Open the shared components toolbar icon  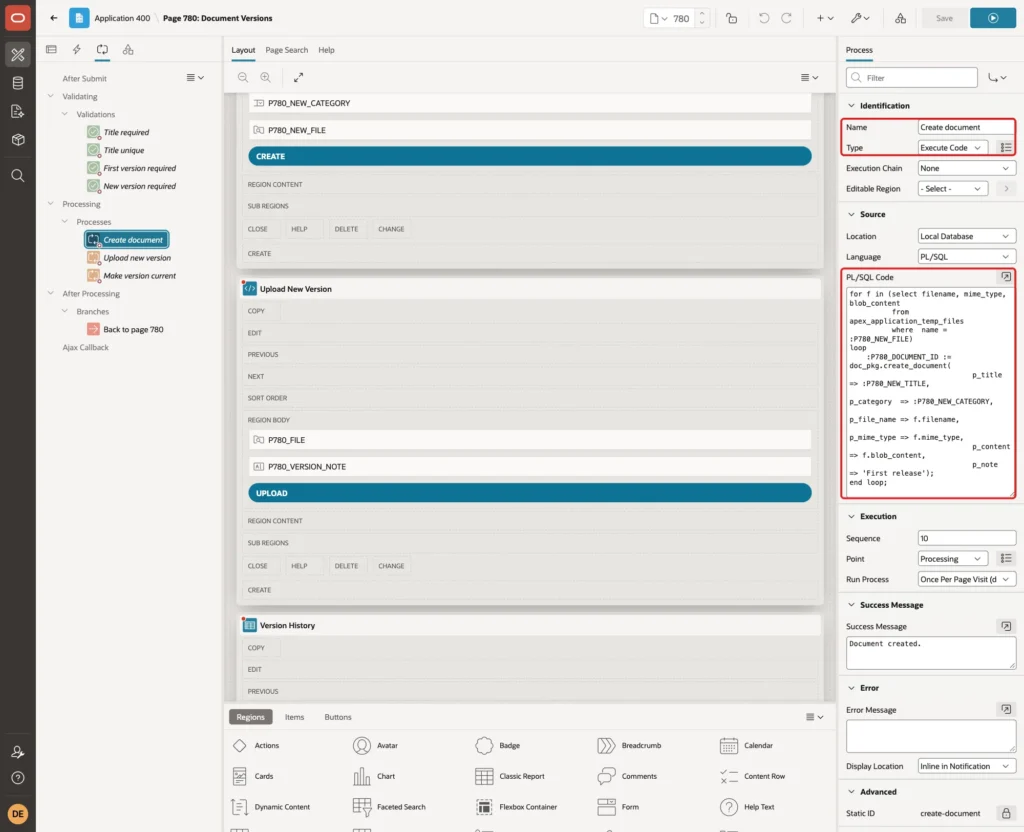point(901,18)
